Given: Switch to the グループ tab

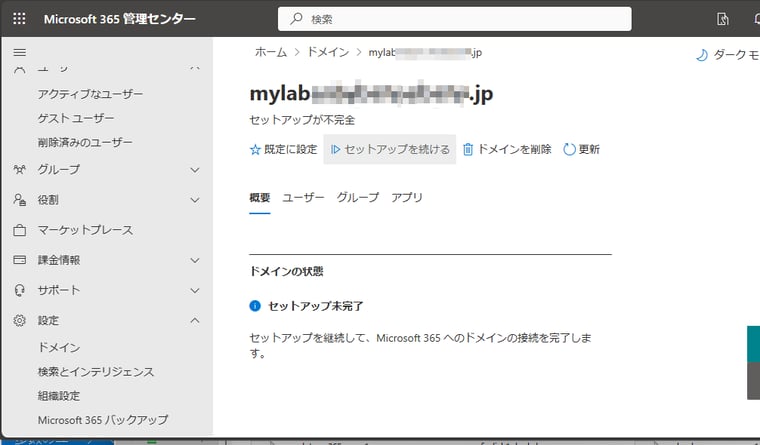Looking at the screenshot, I should [x=358, y=198].
